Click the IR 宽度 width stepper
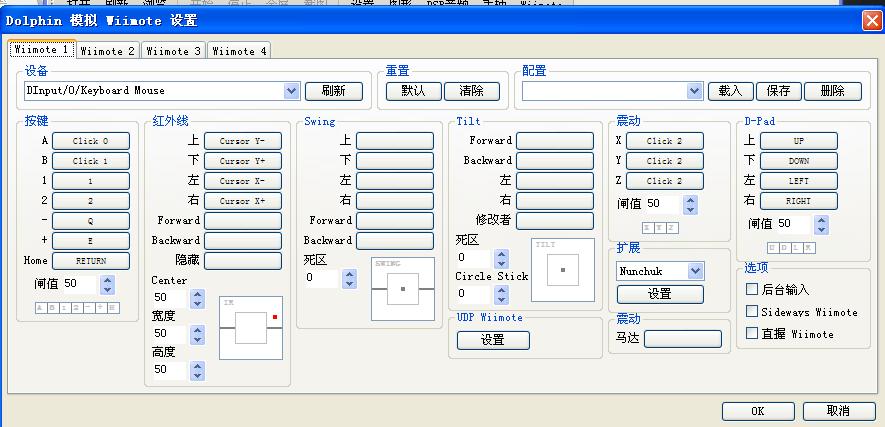Image resolution: width=885 pixels, height=427 pixels. point(197,334)
